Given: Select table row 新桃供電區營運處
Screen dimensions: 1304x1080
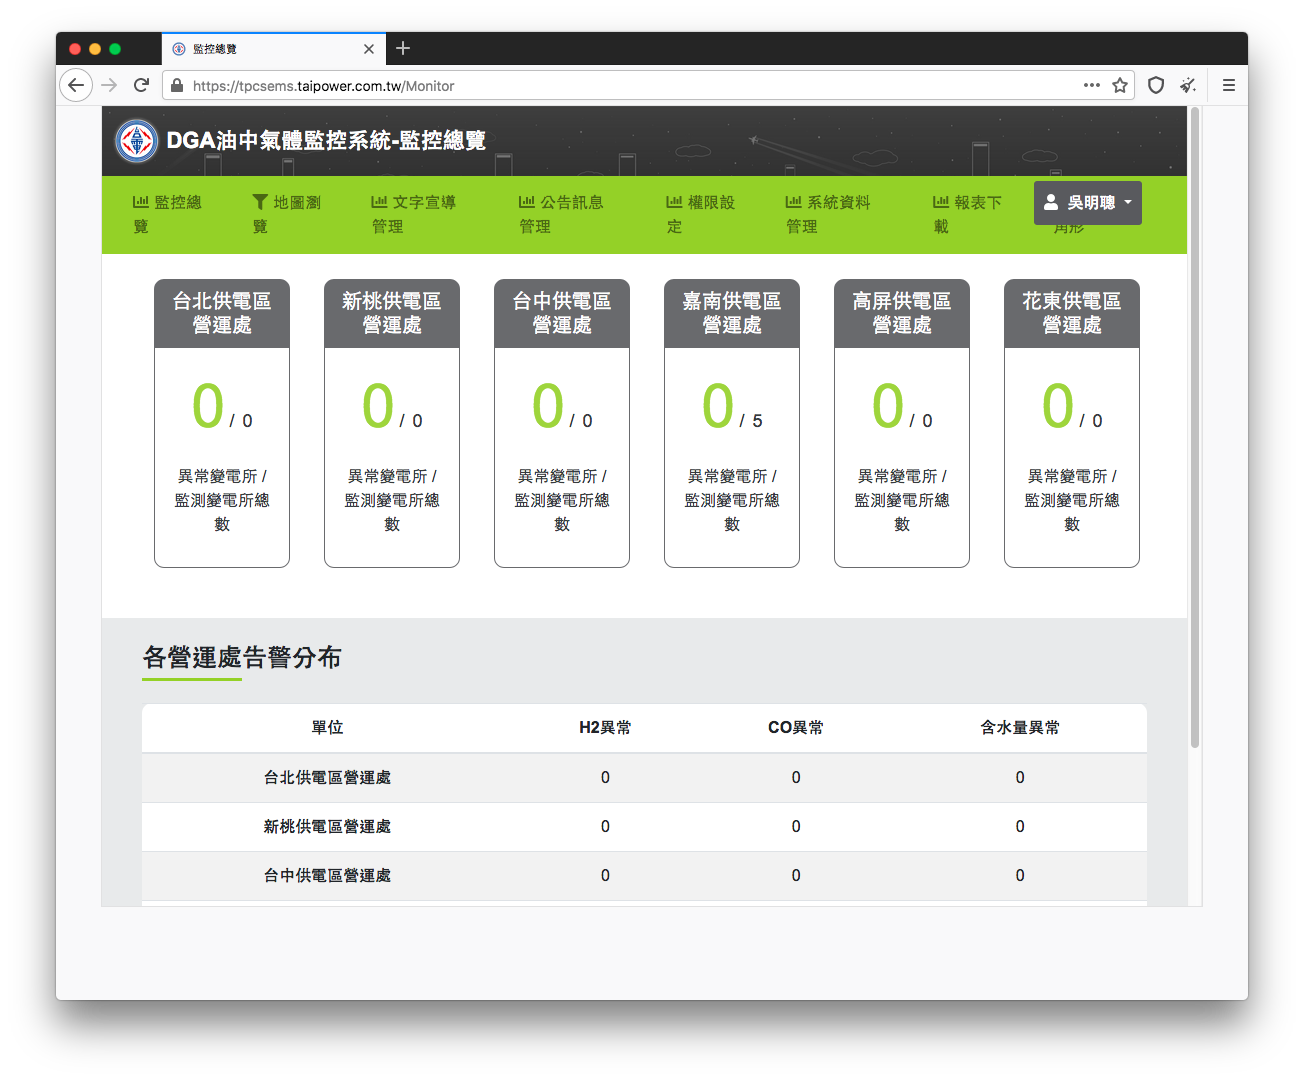Looking at the screenshot, I should pyautogui.click(x=644, y=827).
